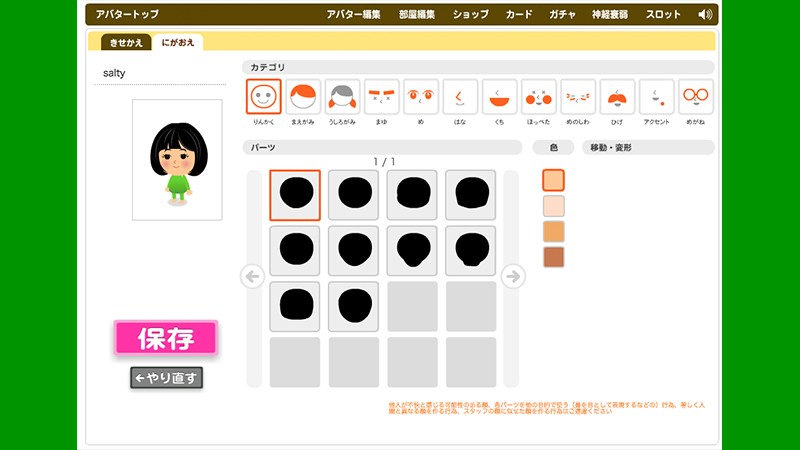
Task: Mute sound with the speaker icon
Action: pyautogui.click(x=705, y=15)
